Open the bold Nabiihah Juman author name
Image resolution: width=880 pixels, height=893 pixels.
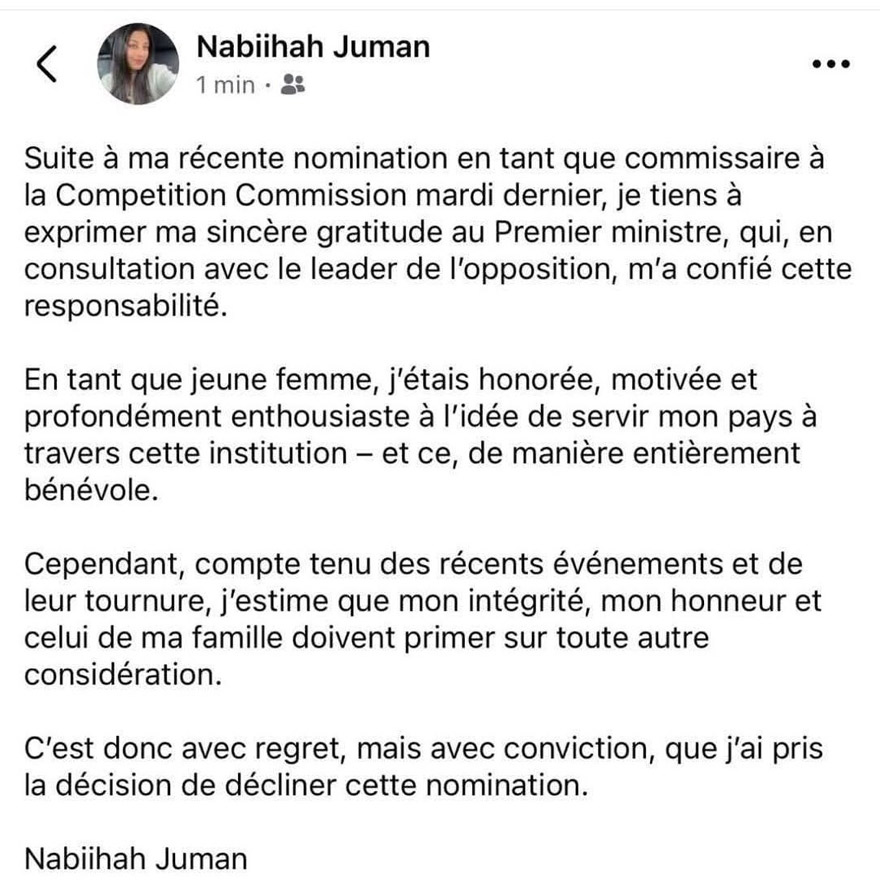click(313, 45)
